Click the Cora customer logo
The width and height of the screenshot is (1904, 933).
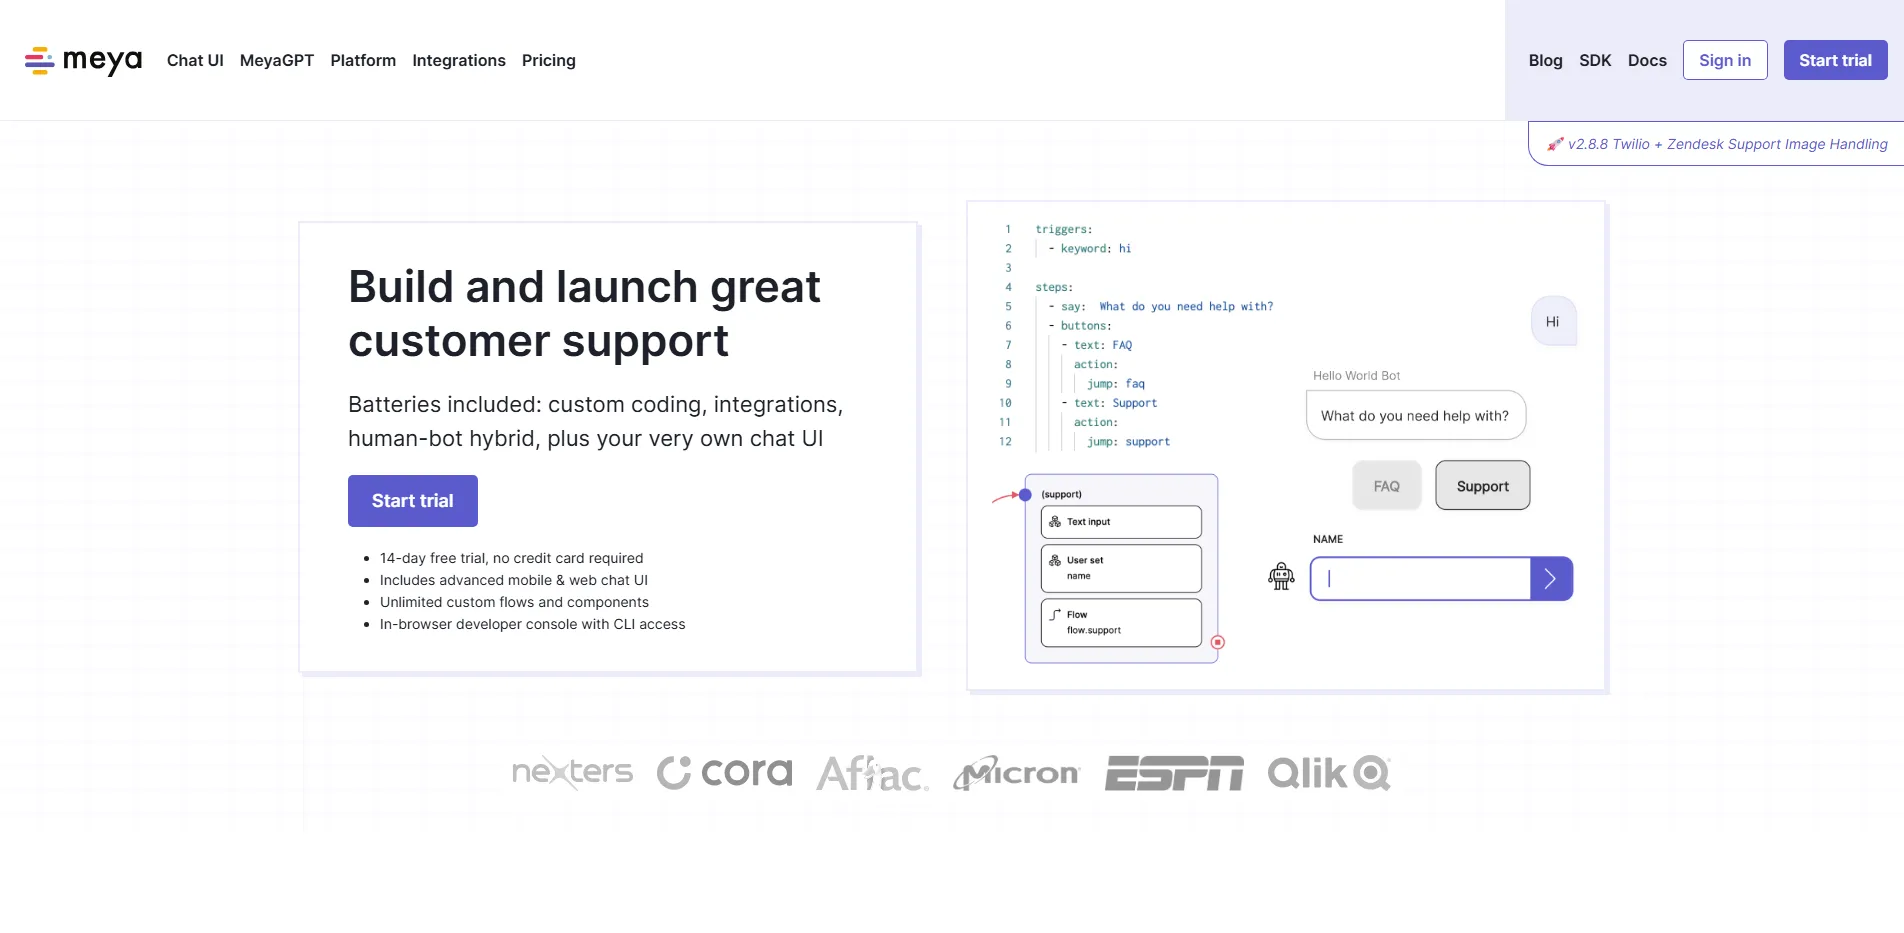click(723, 772)
